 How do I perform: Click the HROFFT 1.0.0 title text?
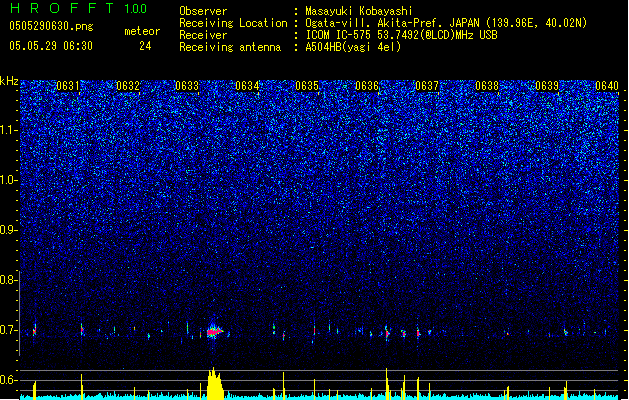pos(78,8)
